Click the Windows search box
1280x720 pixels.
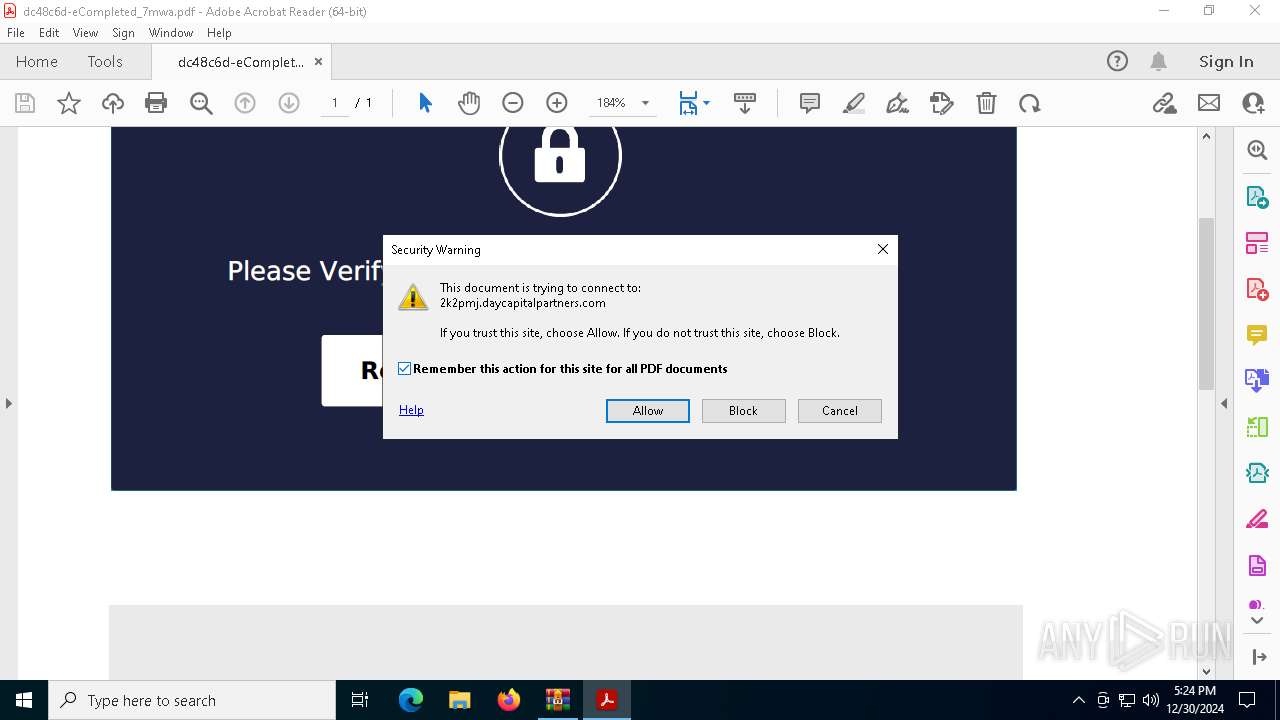click(192, 700)
